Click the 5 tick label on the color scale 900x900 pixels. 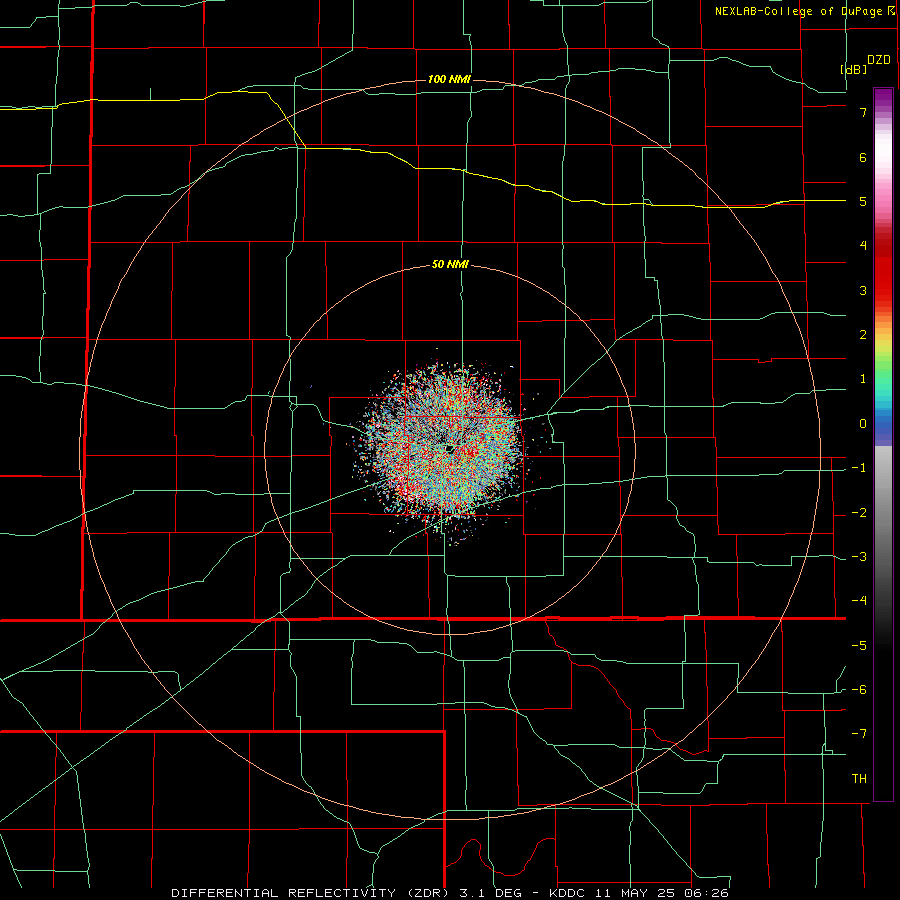tap(863, 201)
